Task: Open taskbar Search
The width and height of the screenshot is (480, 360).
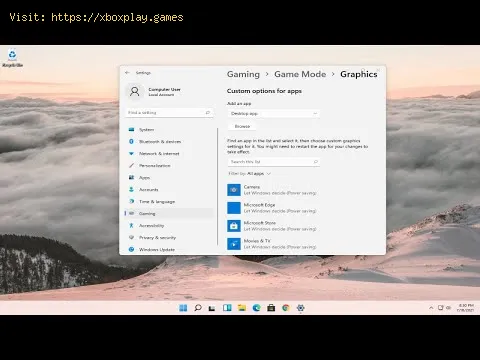Action: [x=198, y=308]
